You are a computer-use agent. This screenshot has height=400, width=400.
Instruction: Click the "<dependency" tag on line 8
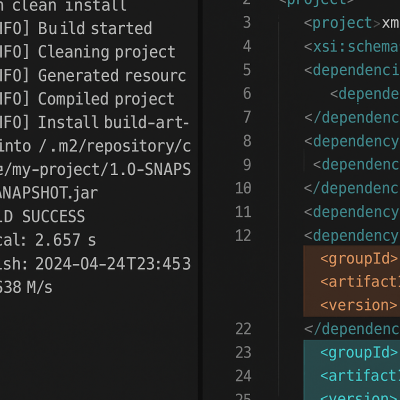352,141
